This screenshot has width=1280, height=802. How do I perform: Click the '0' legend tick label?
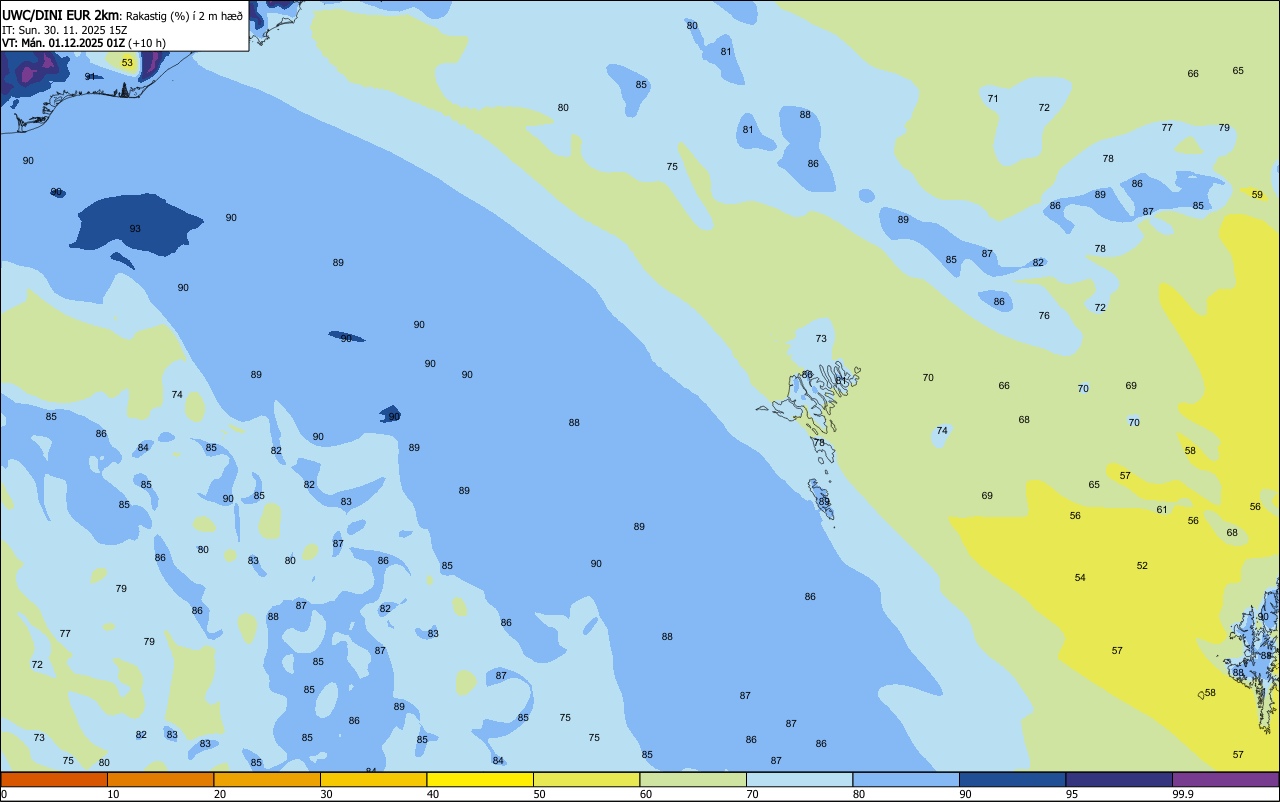pyautogui.click(x=4, y=794)
